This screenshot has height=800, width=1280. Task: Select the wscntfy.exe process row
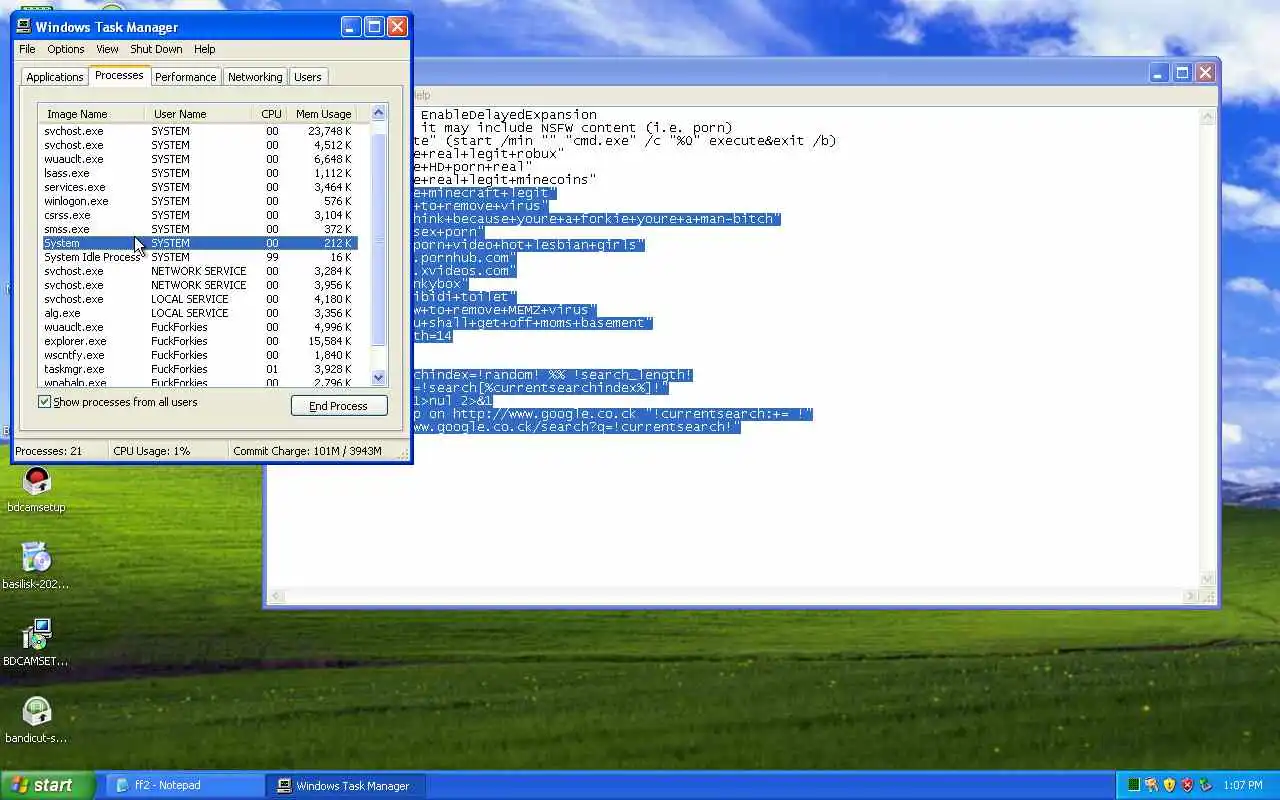coord(198,355)
